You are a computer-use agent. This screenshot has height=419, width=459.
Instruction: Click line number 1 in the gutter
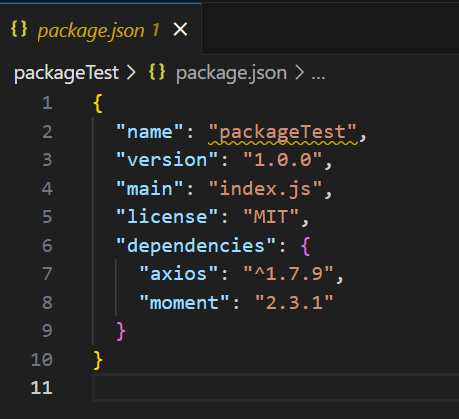coord(47,103)
